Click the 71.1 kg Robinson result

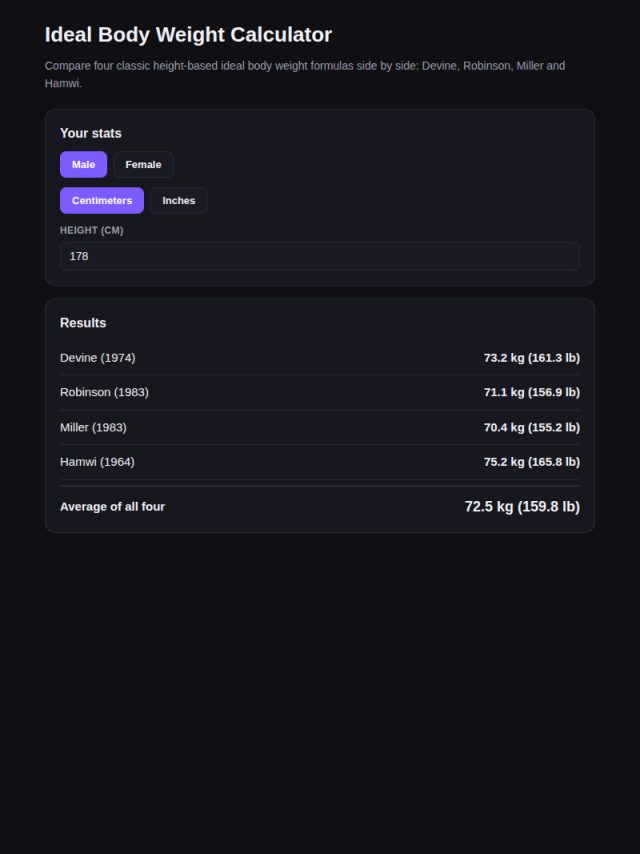pyautogui.click(x=532, y=392)
